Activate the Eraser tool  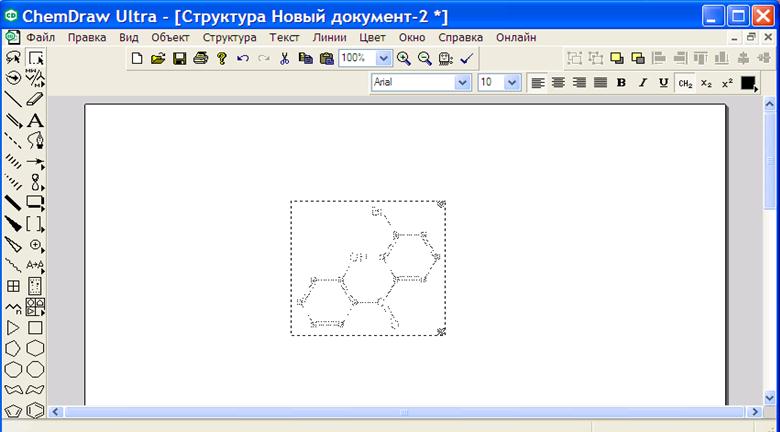click(x=35, y=99)
